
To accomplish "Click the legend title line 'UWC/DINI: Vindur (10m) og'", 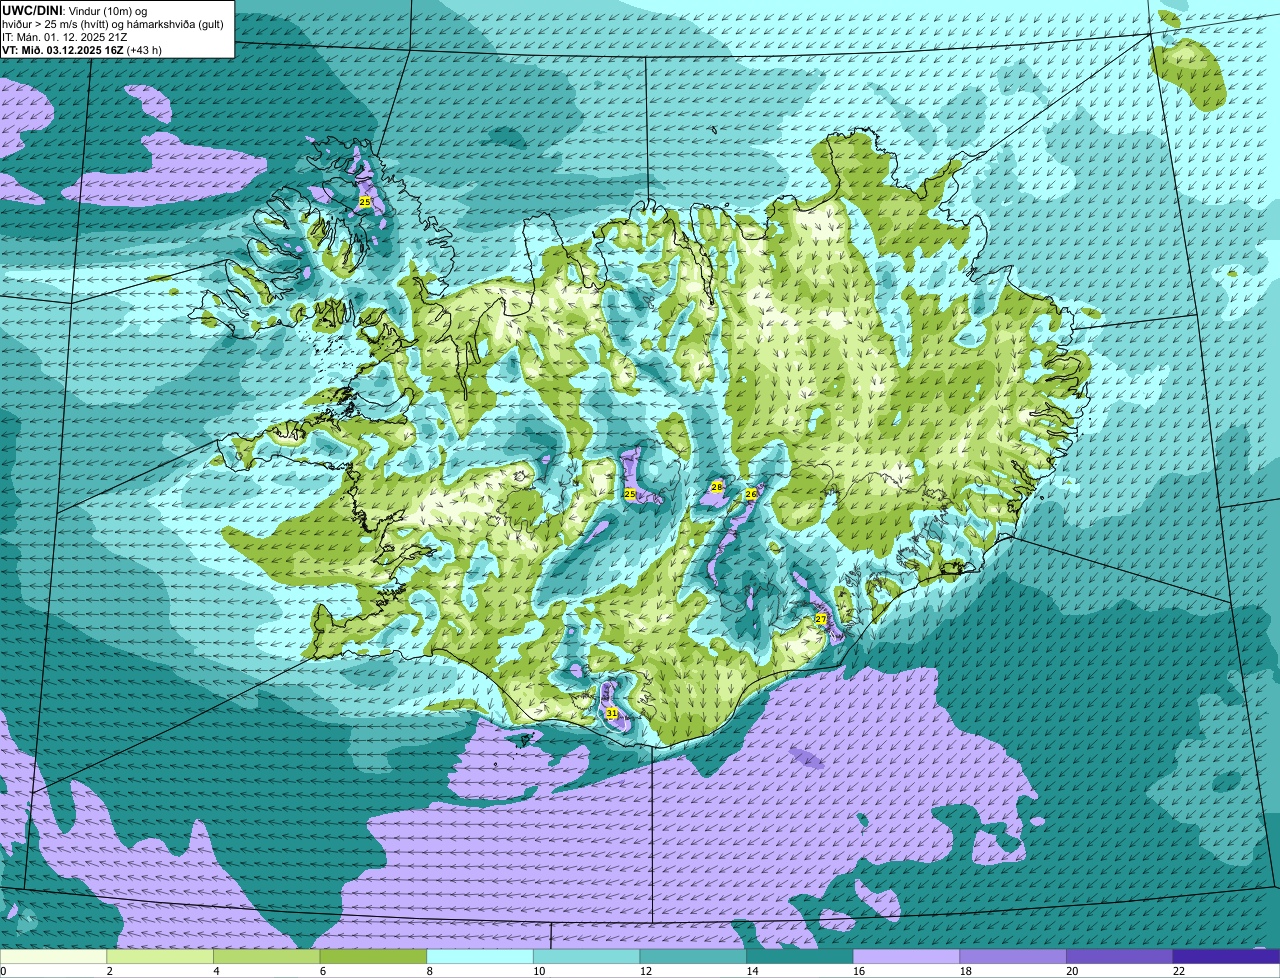I will coord(74,10).
